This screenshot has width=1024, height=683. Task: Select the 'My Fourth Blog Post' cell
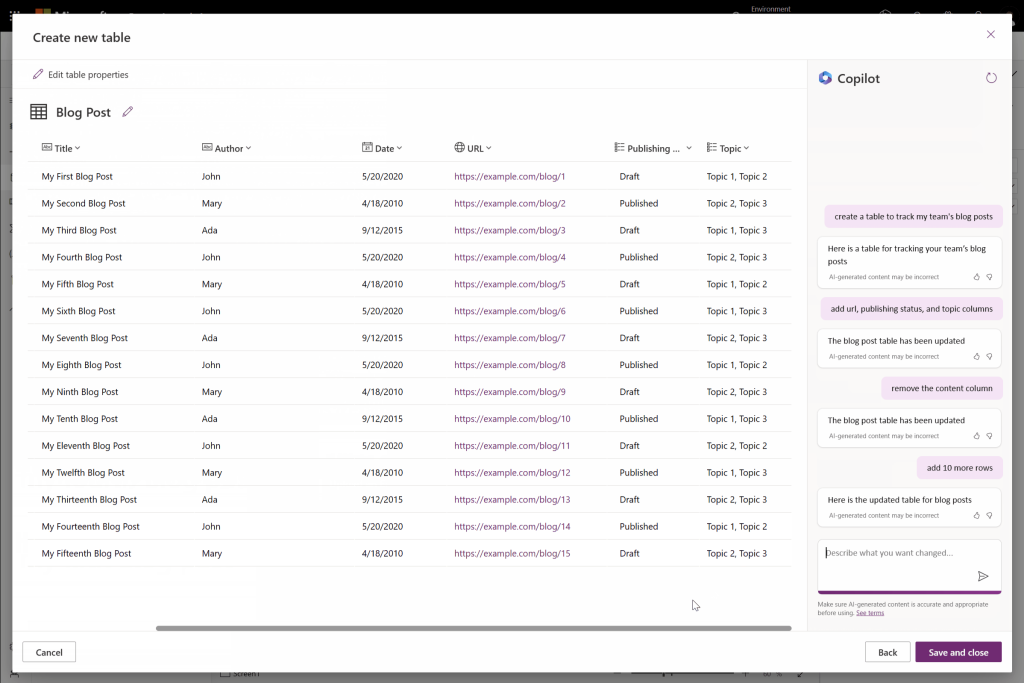[x=82, y=257]
